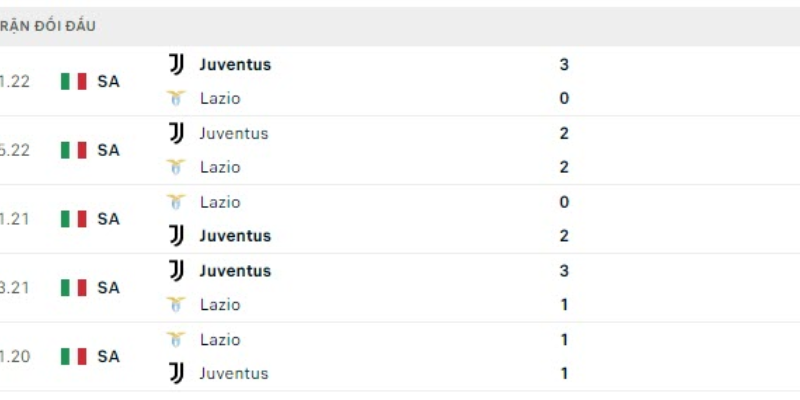Click Lazio name in the bottom 1-1 match
The height and width of the screenshot is (400, 800).
click(220, 339)
